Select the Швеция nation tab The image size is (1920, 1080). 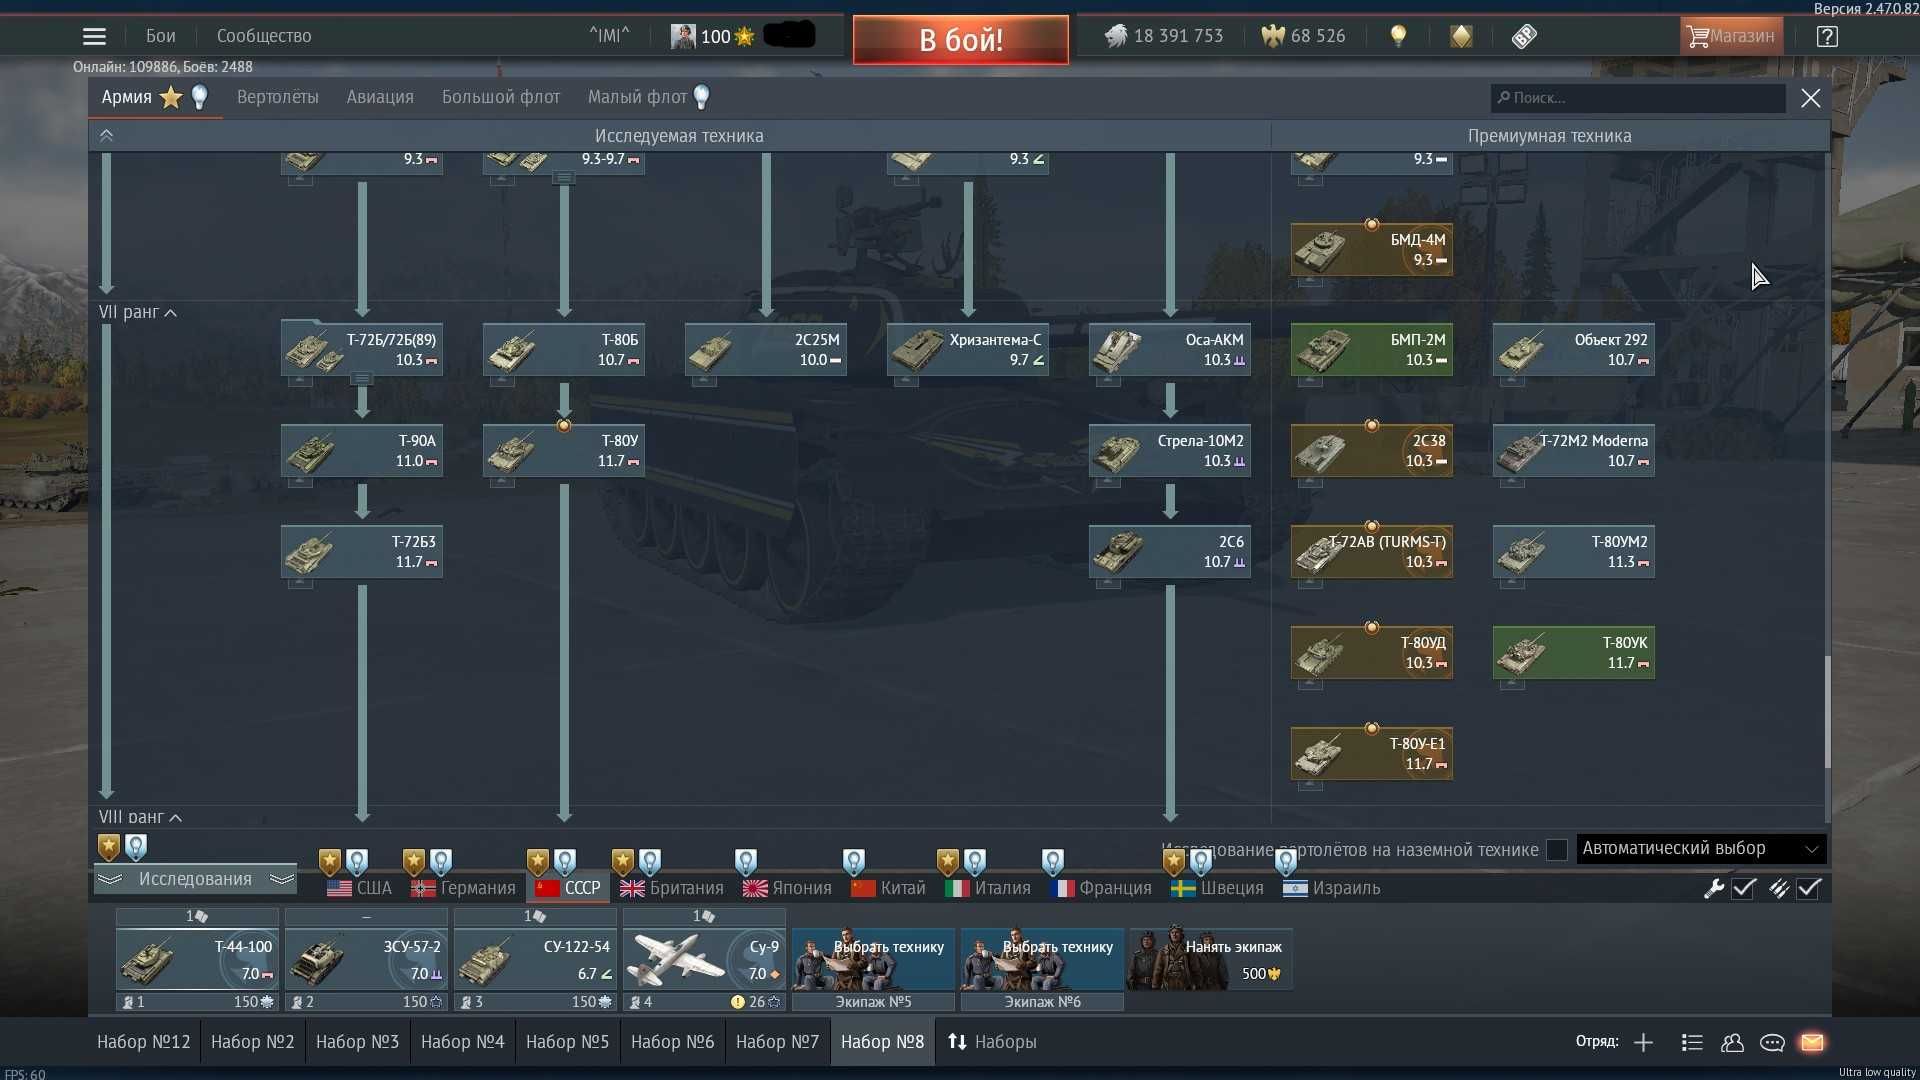pyautogui.click(x=1218, y=888)
